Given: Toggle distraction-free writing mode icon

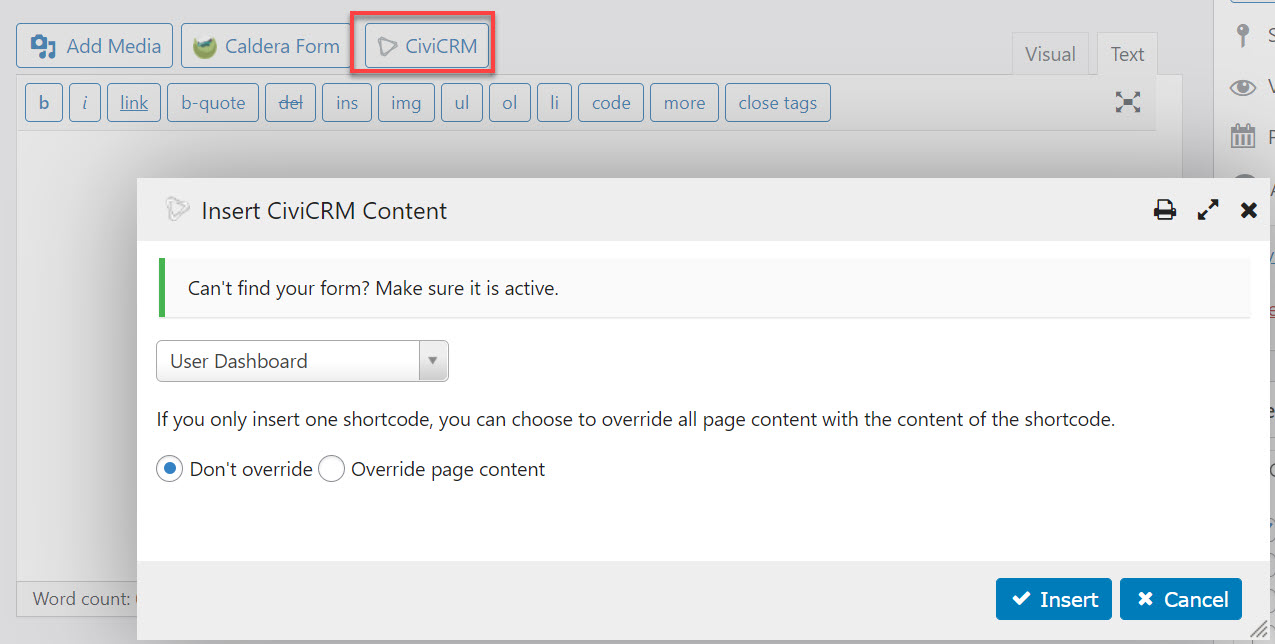Looking at the screenshot, I should pos(1128,102).
